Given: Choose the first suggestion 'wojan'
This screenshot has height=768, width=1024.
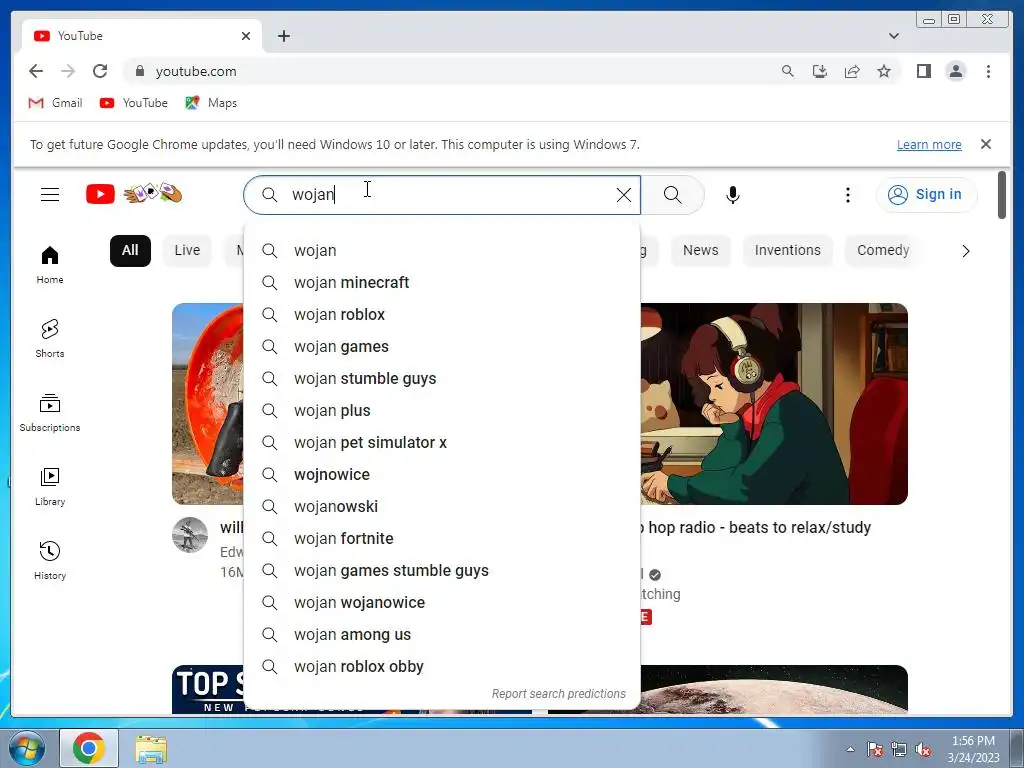Looking at the screenshot, I should 441,251.
